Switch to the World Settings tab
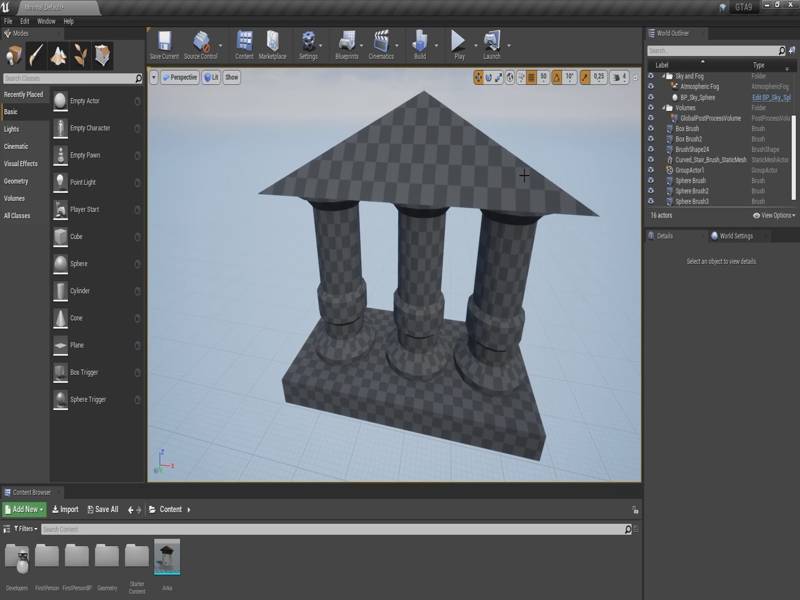Image resolution: width=800 pixels, height=600 pixels. 735,236
